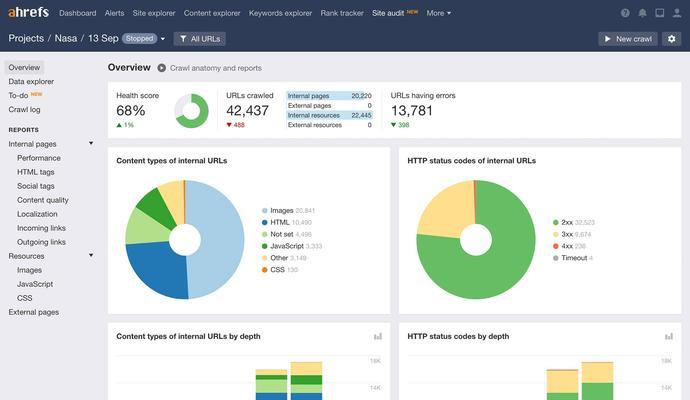Image resolution: width=690 pixels, height=400 pixels.
Task: Open Crawl log
Action: [24, 110]
